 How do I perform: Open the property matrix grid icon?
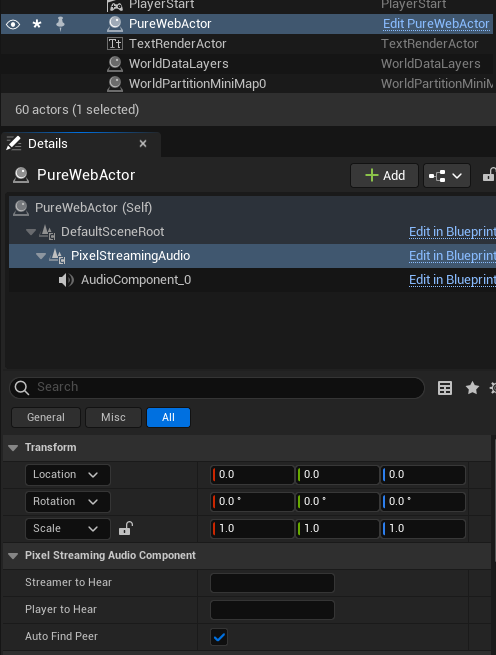[x=445, y=388]
